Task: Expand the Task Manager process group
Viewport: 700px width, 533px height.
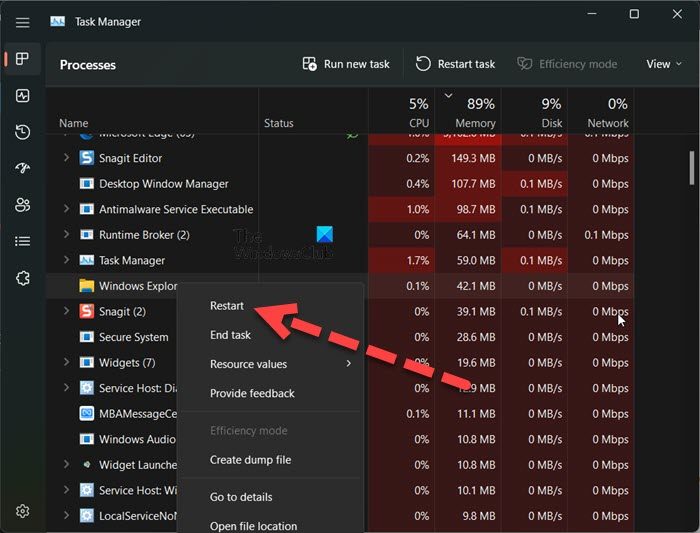Action: 66,260
